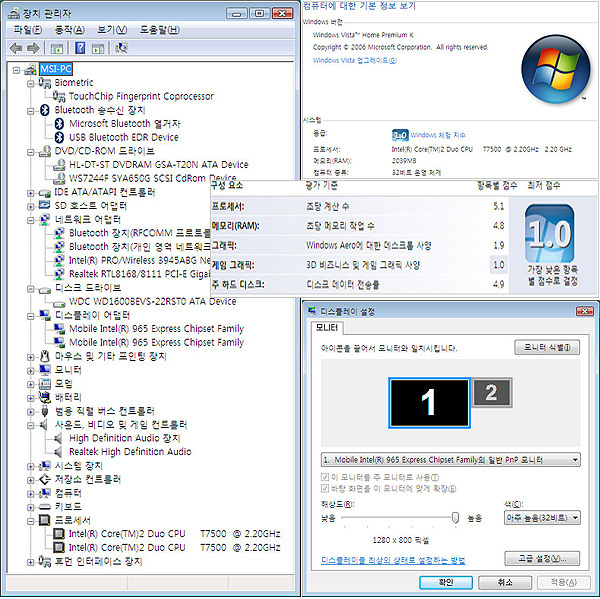The height and width of the screenshot is (599, 600).
Task: Click the 프로세서 category icon
Action: pyautogui.click(x=45, y=520)
